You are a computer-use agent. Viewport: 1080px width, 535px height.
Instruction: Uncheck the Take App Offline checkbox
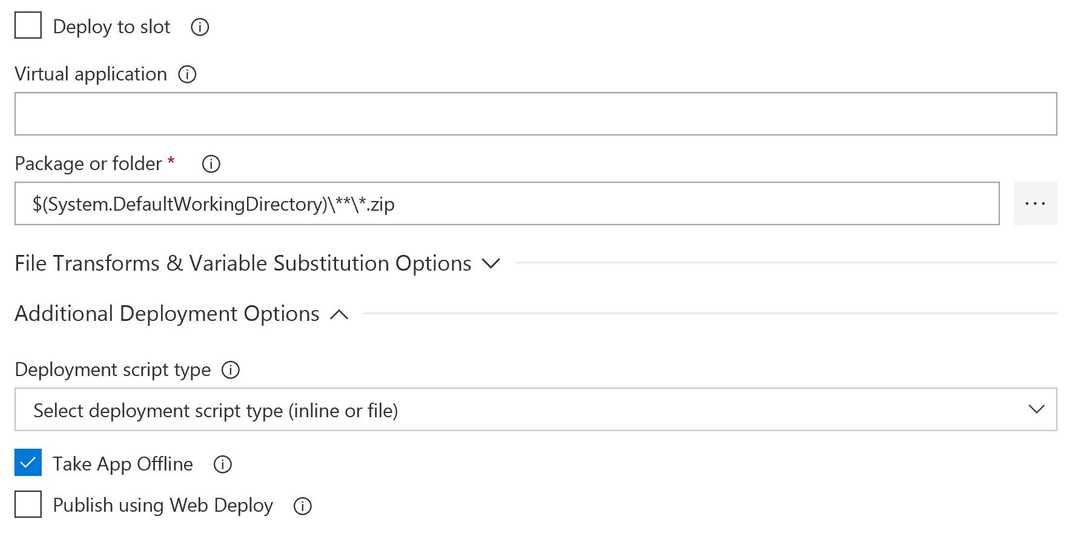pos(28,463)
